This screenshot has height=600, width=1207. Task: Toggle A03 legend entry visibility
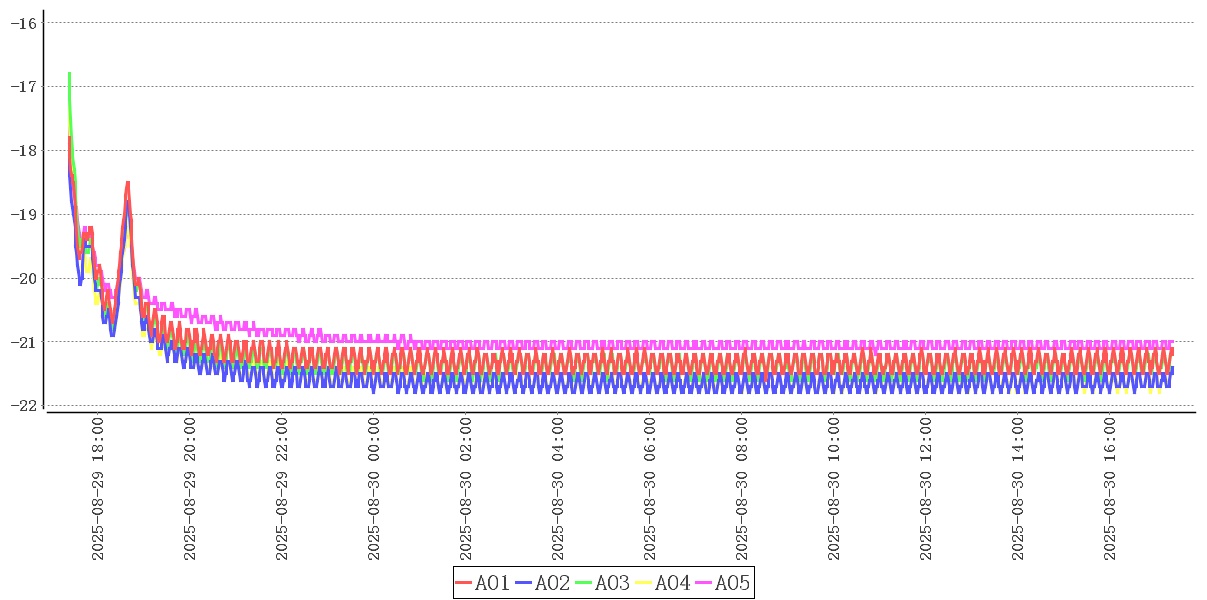point(612,583)
